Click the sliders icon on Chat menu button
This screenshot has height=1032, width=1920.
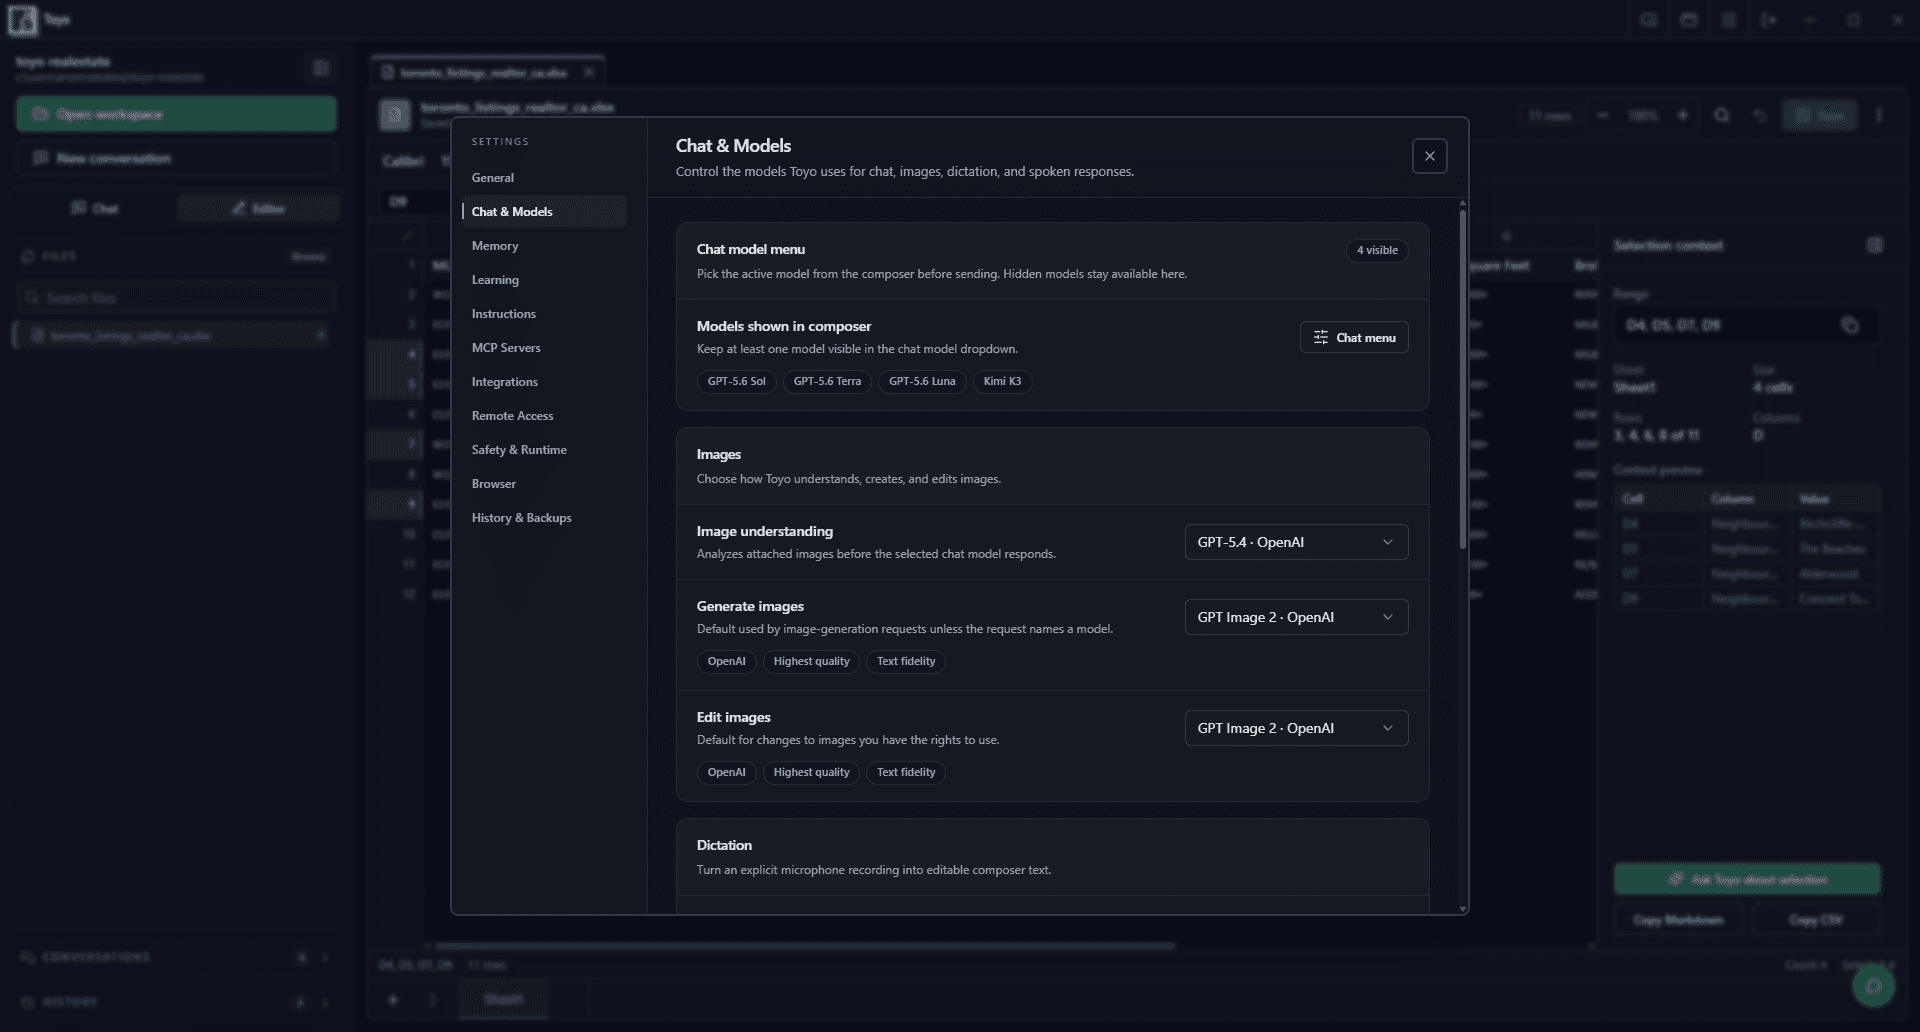[1320, 337]
